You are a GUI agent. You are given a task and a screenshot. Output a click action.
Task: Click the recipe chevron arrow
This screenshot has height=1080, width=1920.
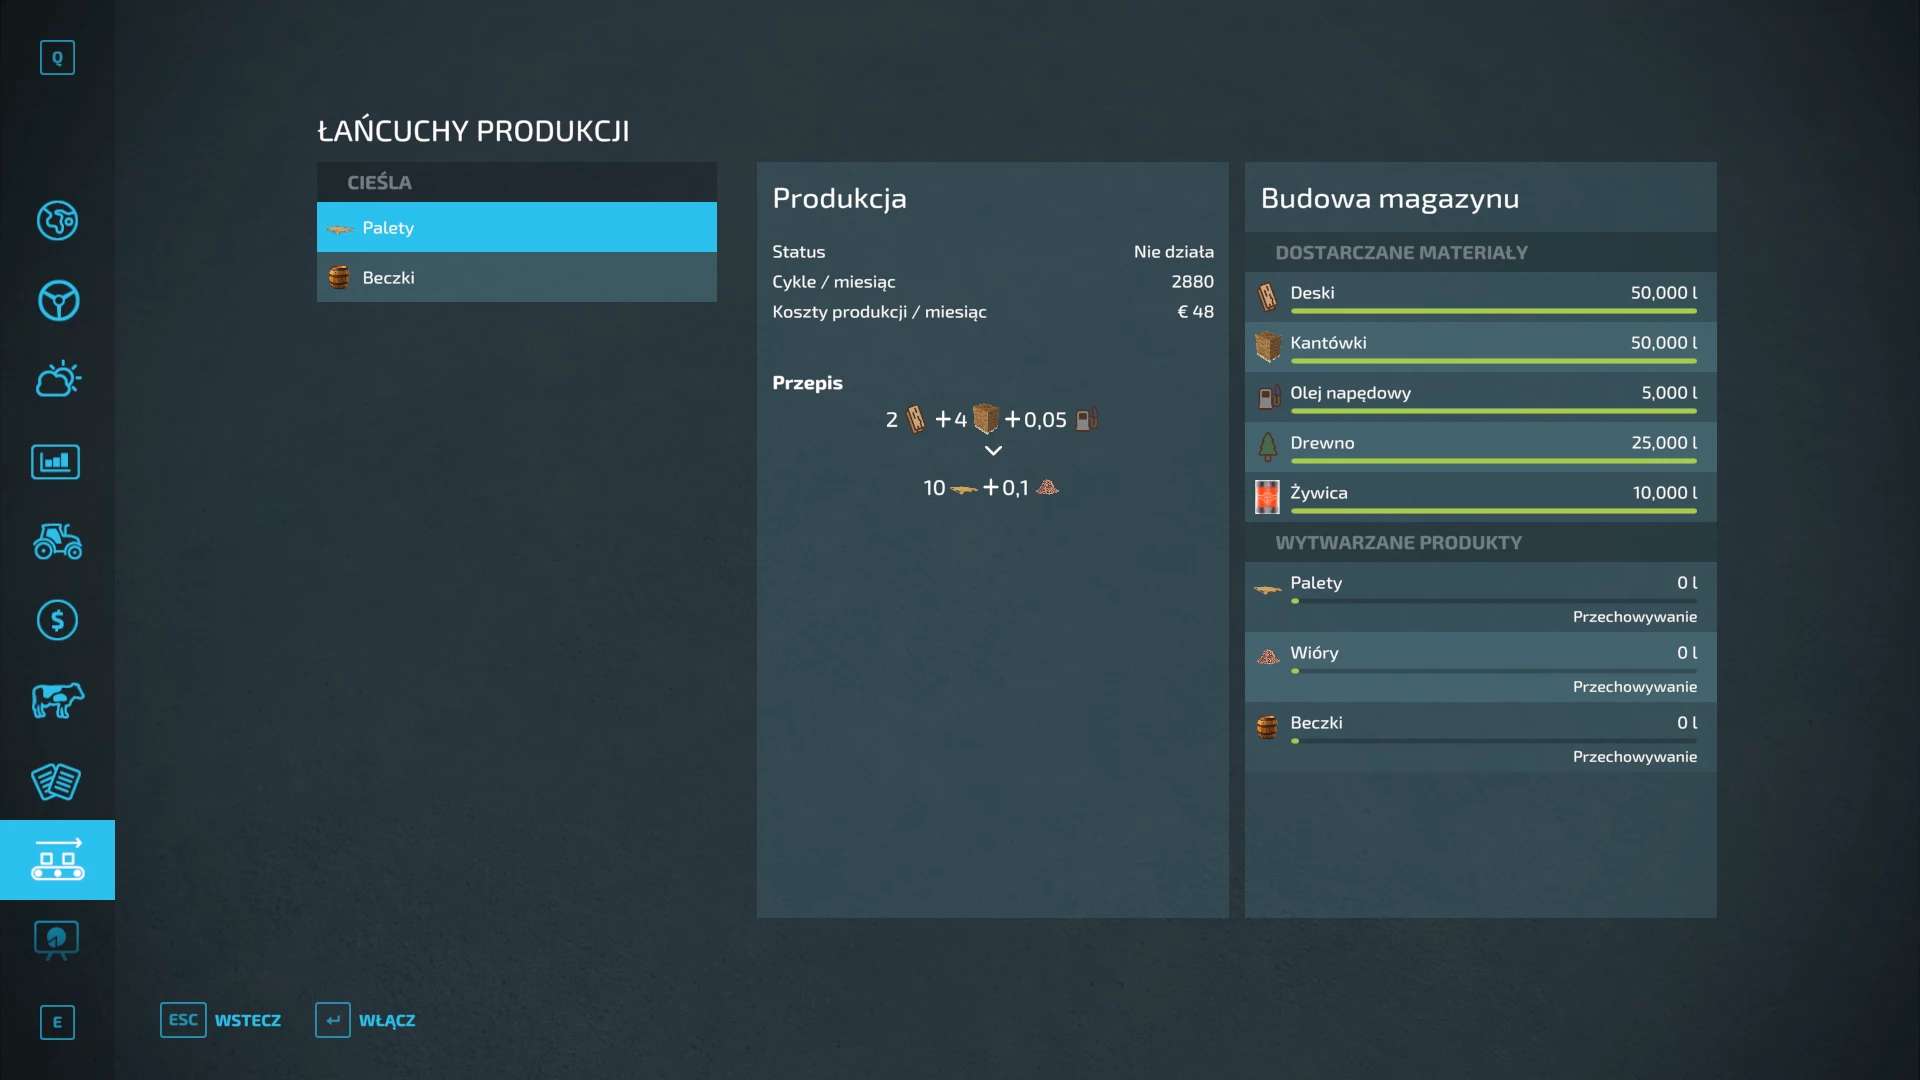(992, 451)
